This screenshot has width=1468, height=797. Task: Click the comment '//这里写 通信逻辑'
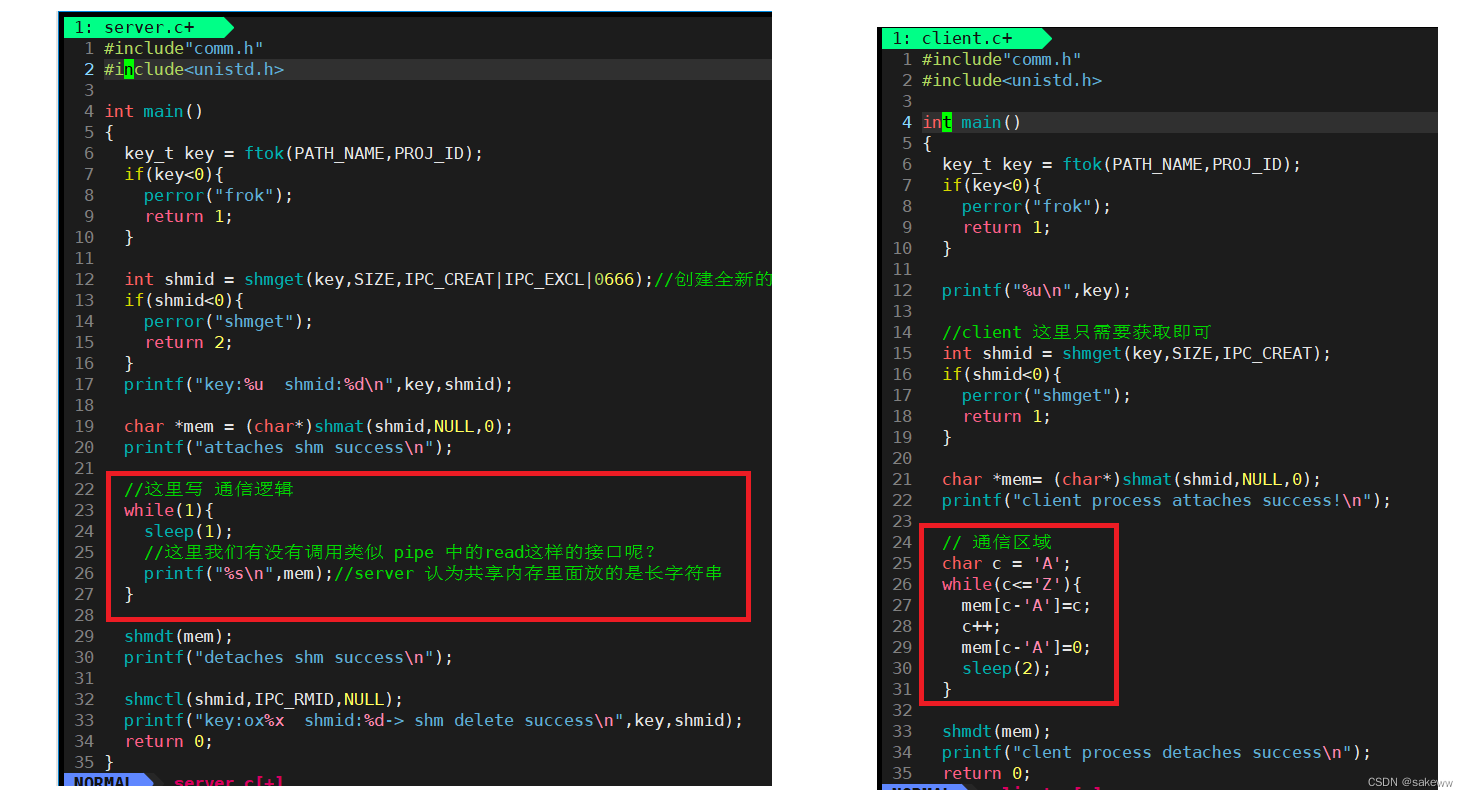pyautogui.click(x=209, y=489)
